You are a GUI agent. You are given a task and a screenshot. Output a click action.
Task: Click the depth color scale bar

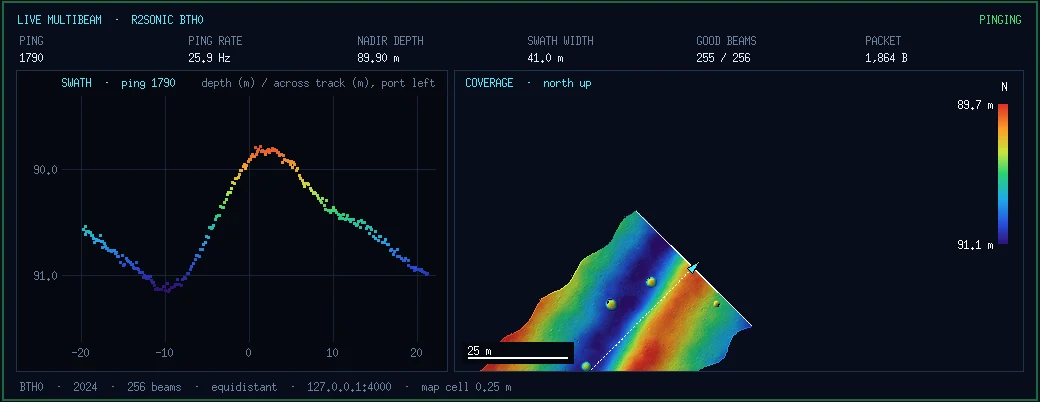(1003, 174)
